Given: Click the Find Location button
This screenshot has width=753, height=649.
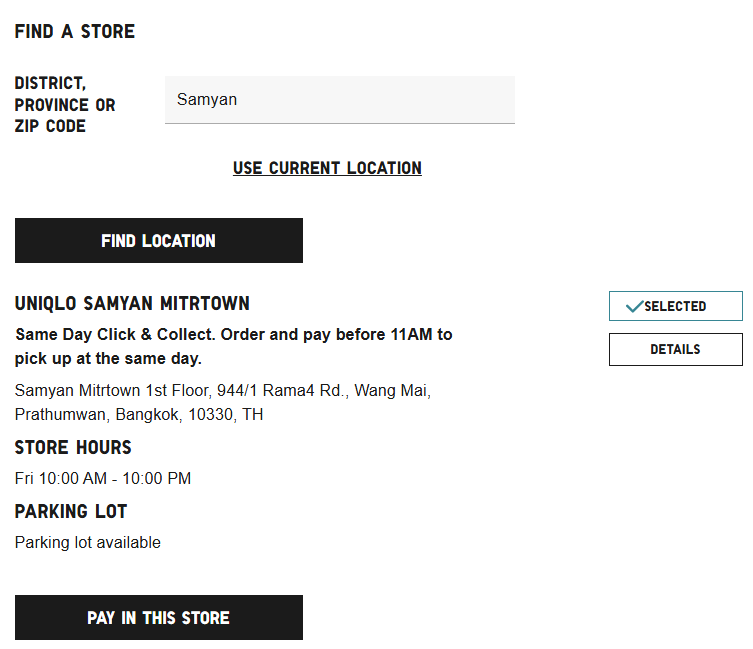Looking at the screenshot, I should (x=159, y=241).
